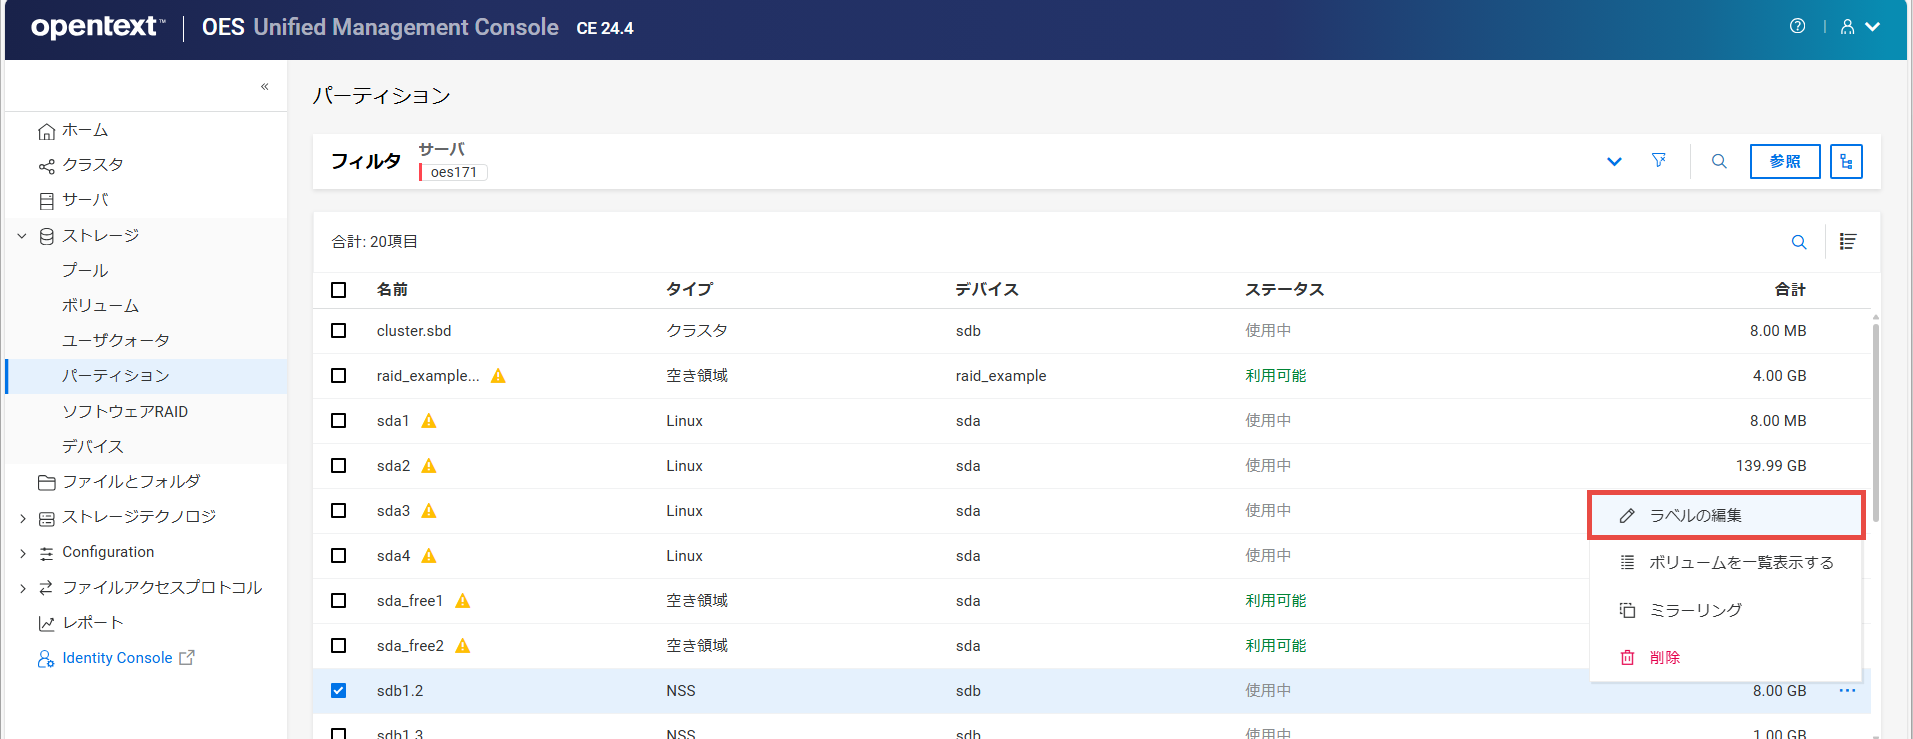The height and width of the screenshot is (739, 1913).
Task: Click the 参照 button
Action: 1784,161
